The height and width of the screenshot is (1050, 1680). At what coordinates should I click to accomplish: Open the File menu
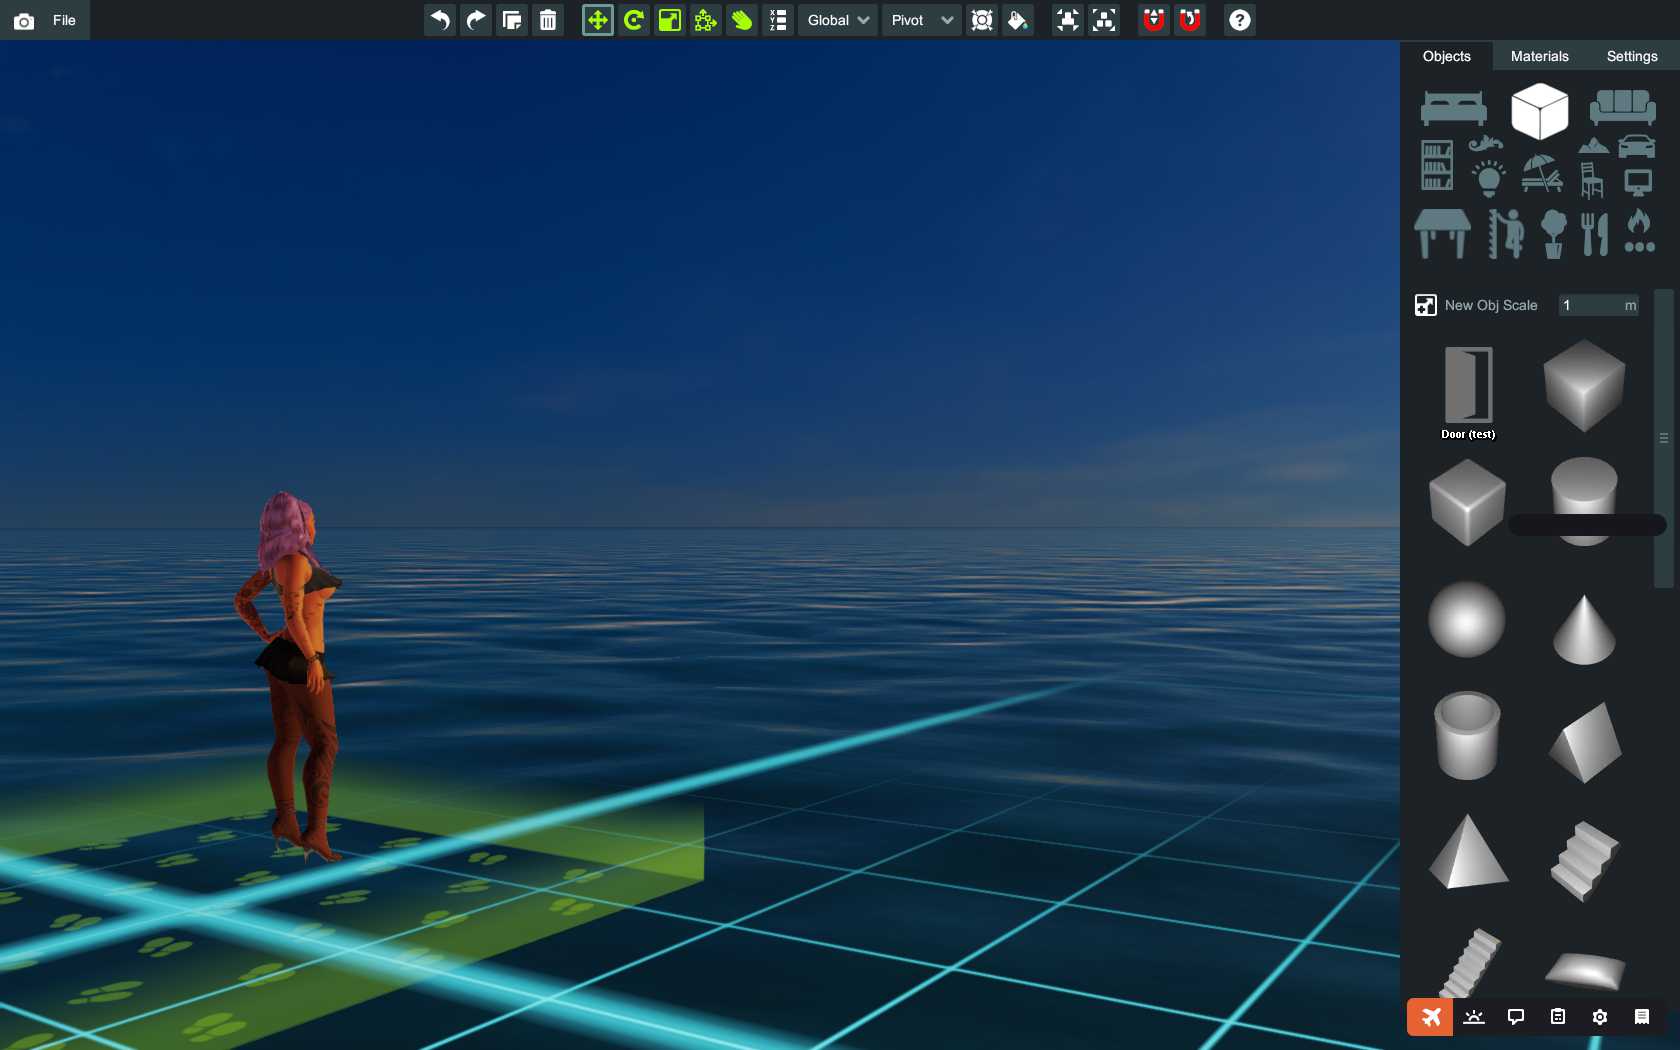(x=64, y=20)
